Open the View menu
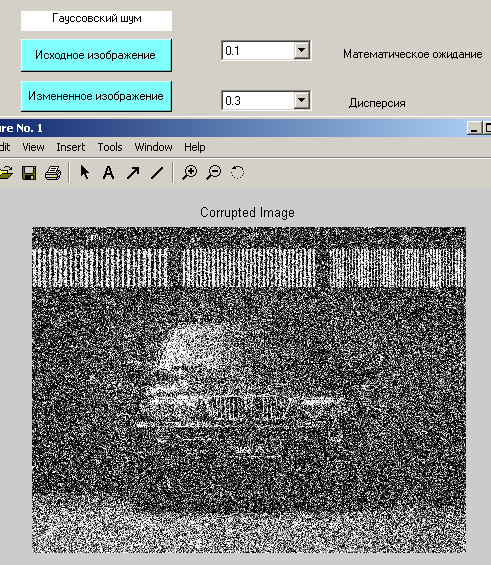Viewport: 491px width, 565px height. (x=33, y=147)
